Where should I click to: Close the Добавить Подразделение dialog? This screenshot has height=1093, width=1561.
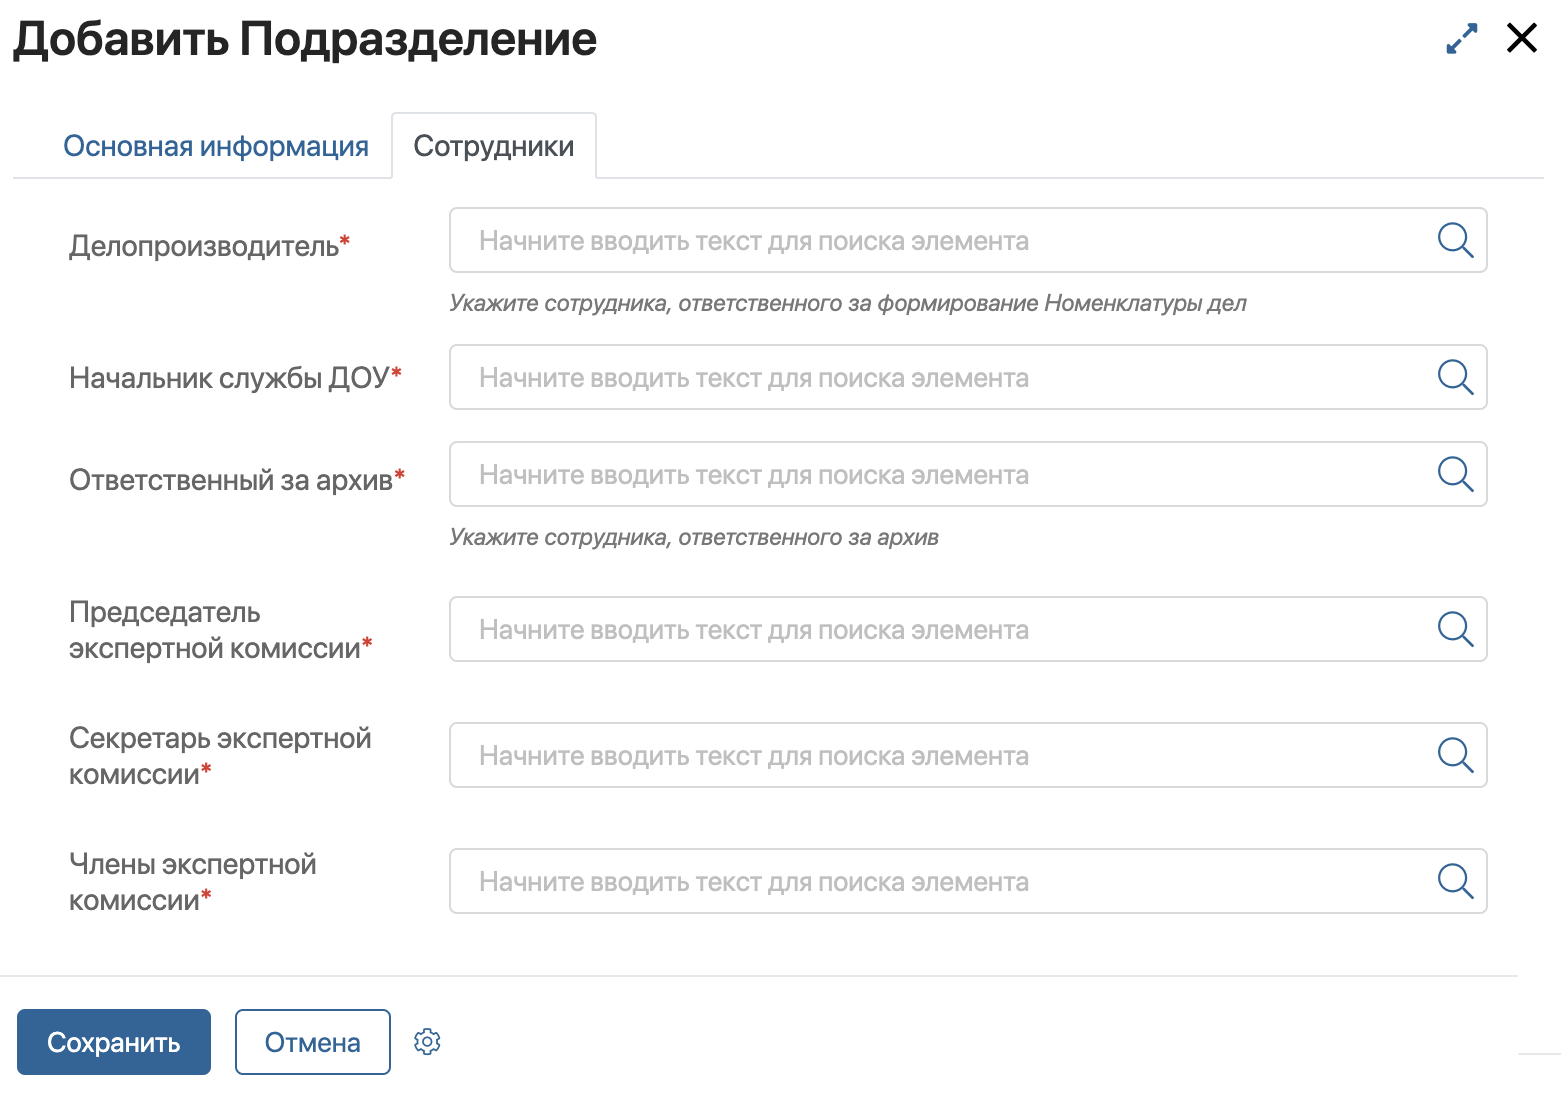coord(1522,39)
